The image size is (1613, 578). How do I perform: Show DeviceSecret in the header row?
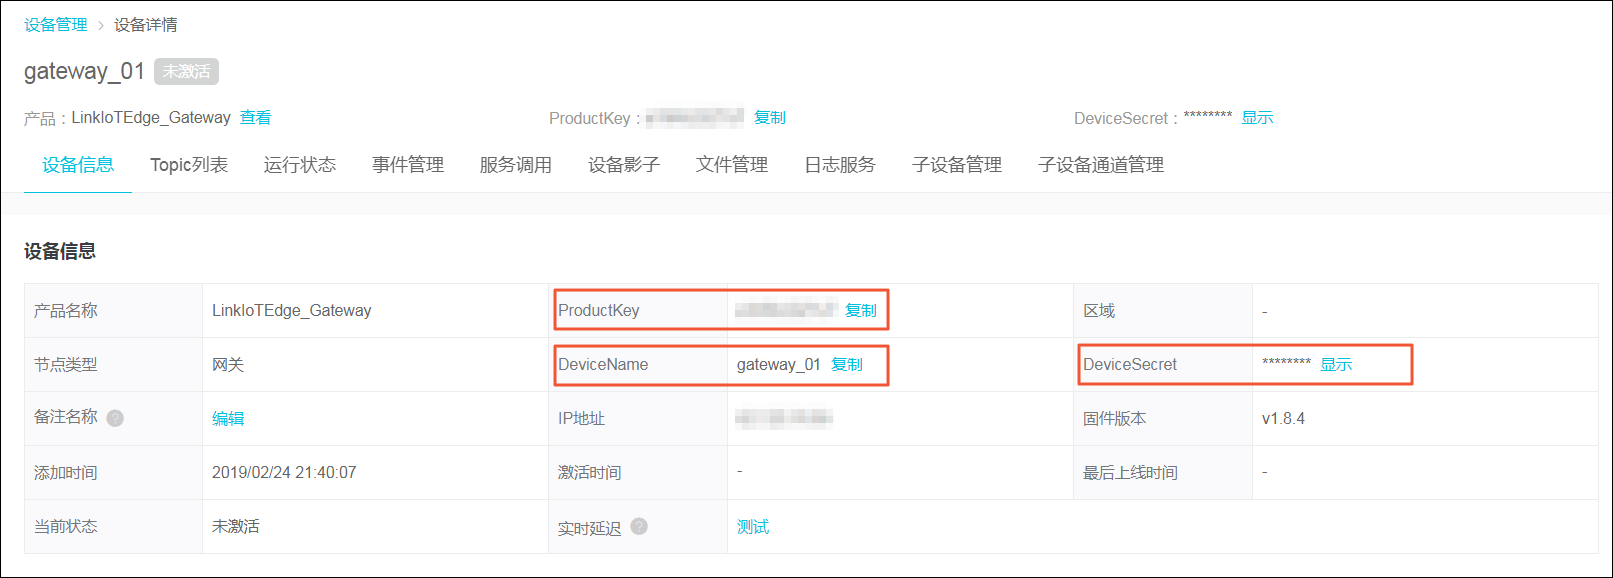coord(1257,117)
